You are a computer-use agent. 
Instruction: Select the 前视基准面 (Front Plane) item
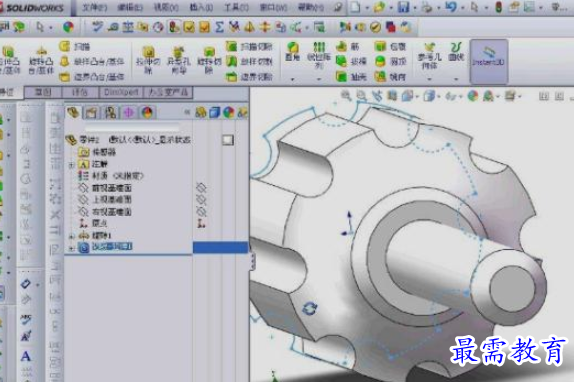105,188
